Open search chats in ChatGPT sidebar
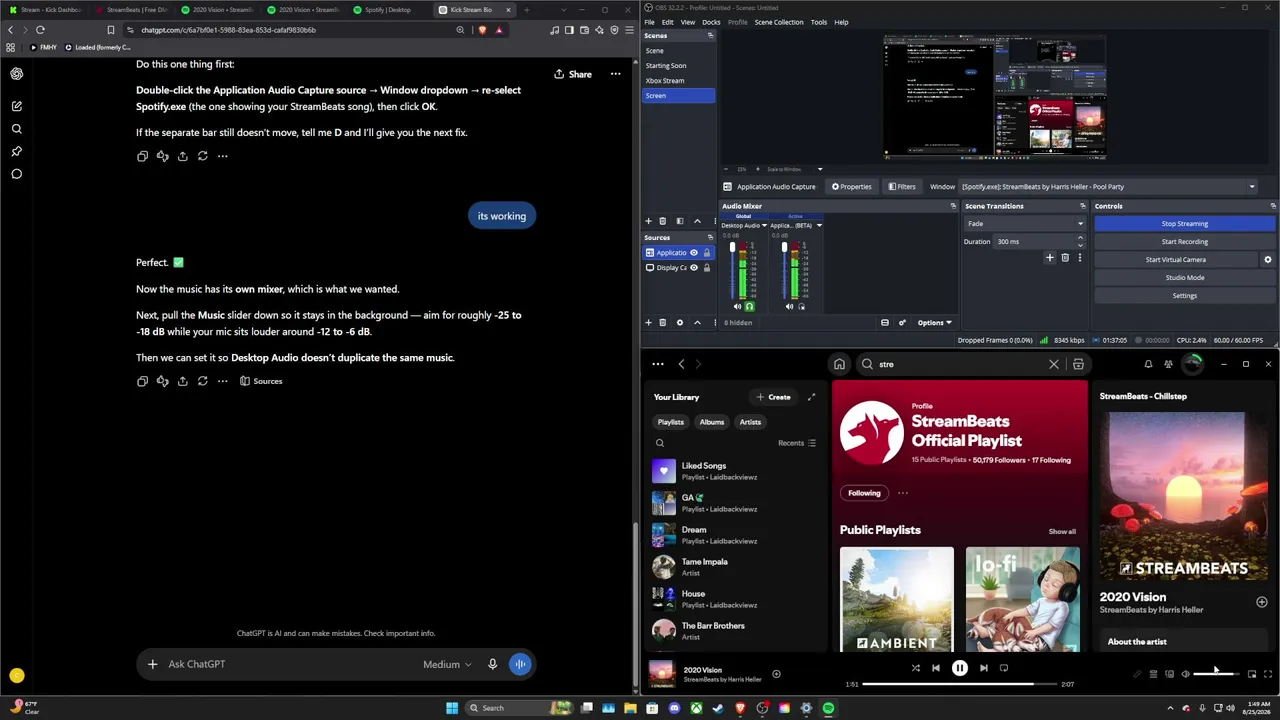 tap(17, 129)
